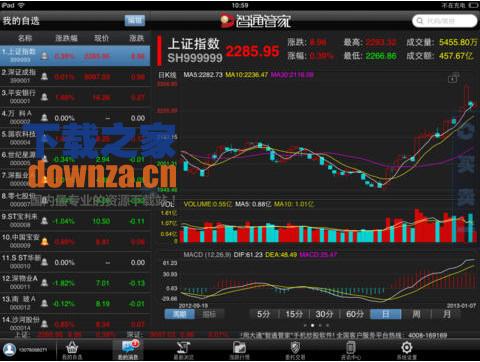Viewport: 480px width, 362px height.
Task: Click the search magnifier icon
Action: [x=420, y=21]
